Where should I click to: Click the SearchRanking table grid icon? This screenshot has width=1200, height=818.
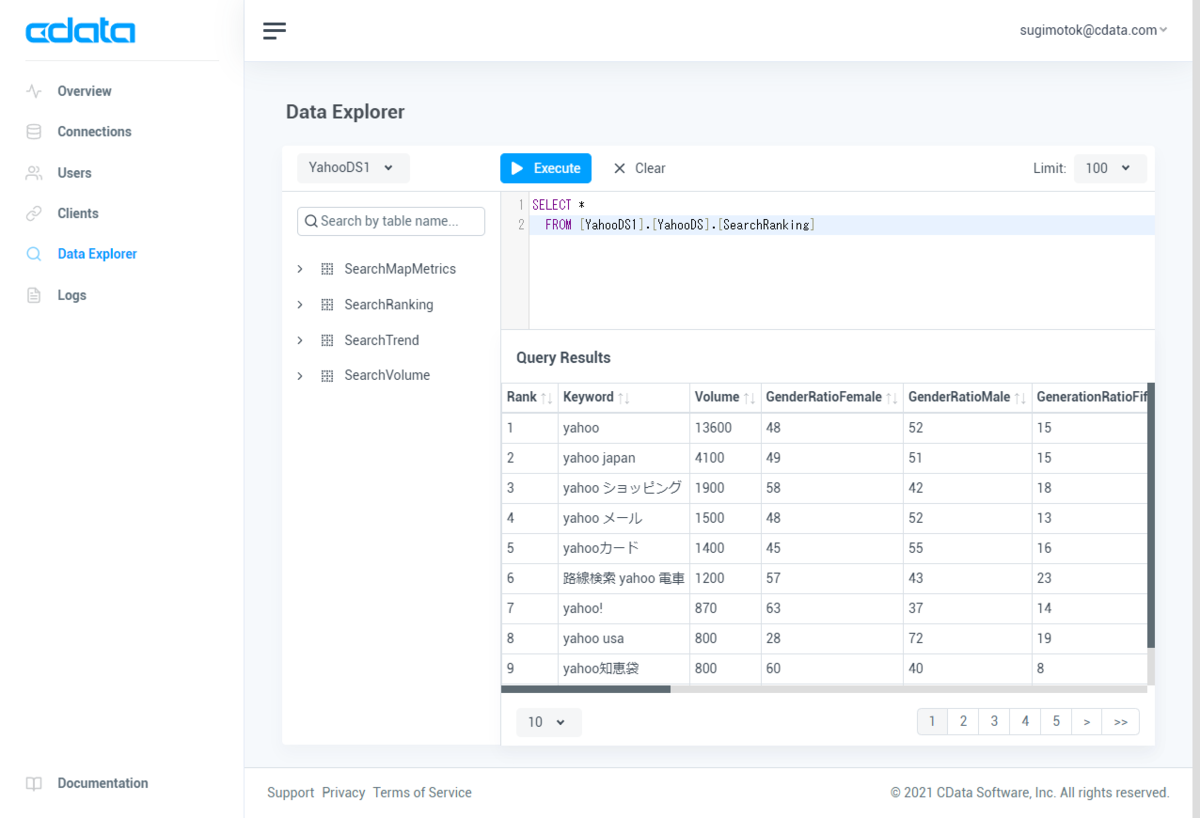pyautogui.click(x=327, y=305)
